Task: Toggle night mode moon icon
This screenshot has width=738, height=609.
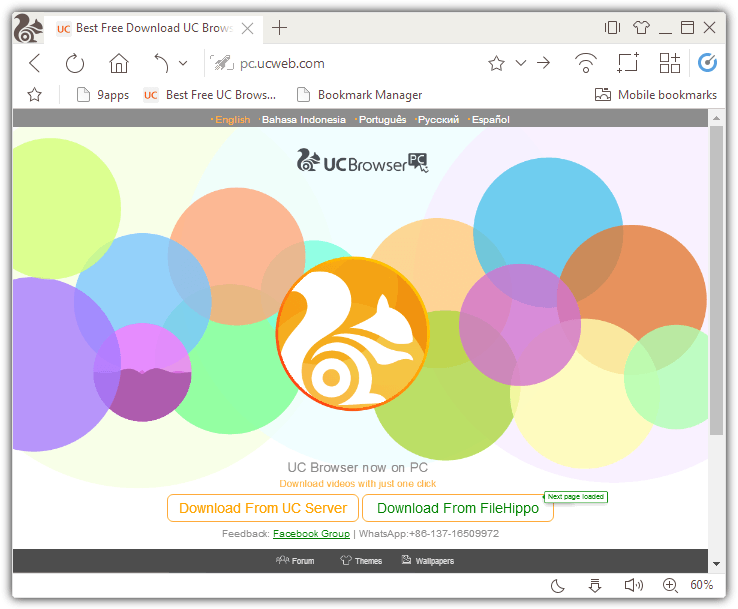Action: pos(558,585)
